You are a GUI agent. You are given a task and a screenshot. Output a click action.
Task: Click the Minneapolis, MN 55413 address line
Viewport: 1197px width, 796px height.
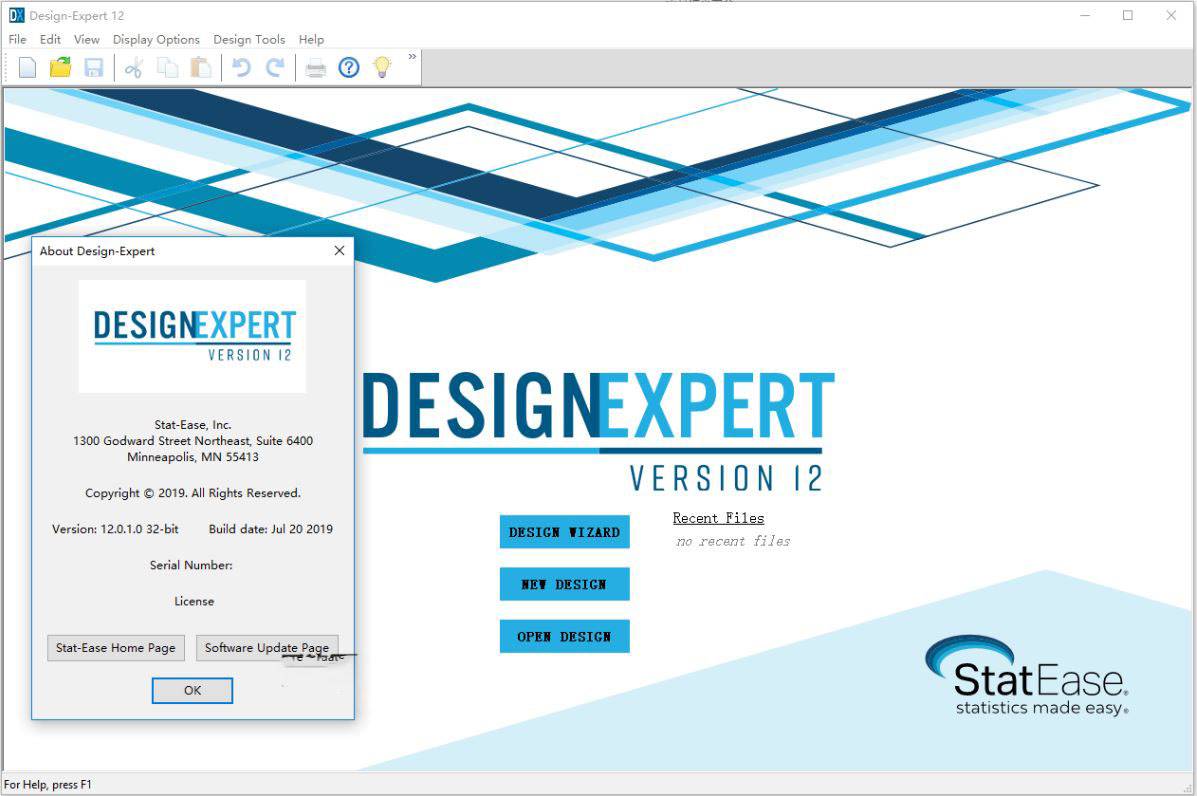[x=193, y=457]
